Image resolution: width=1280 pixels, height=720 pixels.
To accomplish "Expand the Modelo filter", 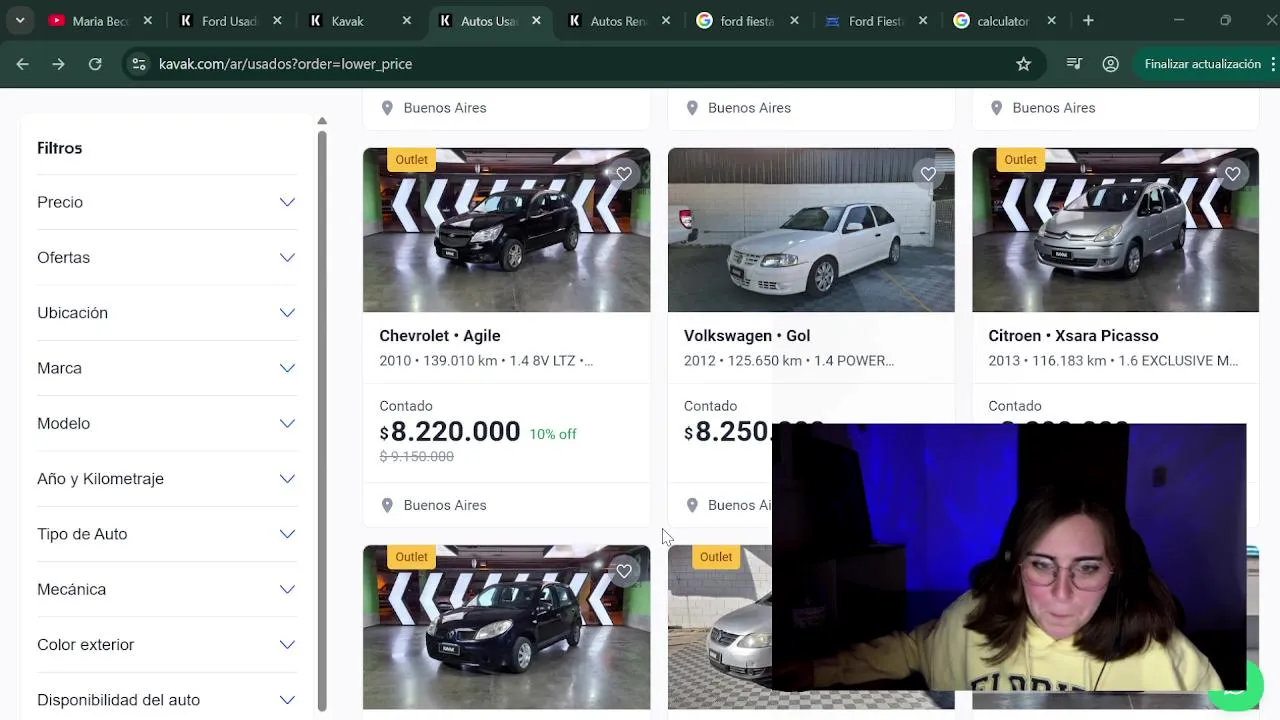I will [x=166, y=423].
